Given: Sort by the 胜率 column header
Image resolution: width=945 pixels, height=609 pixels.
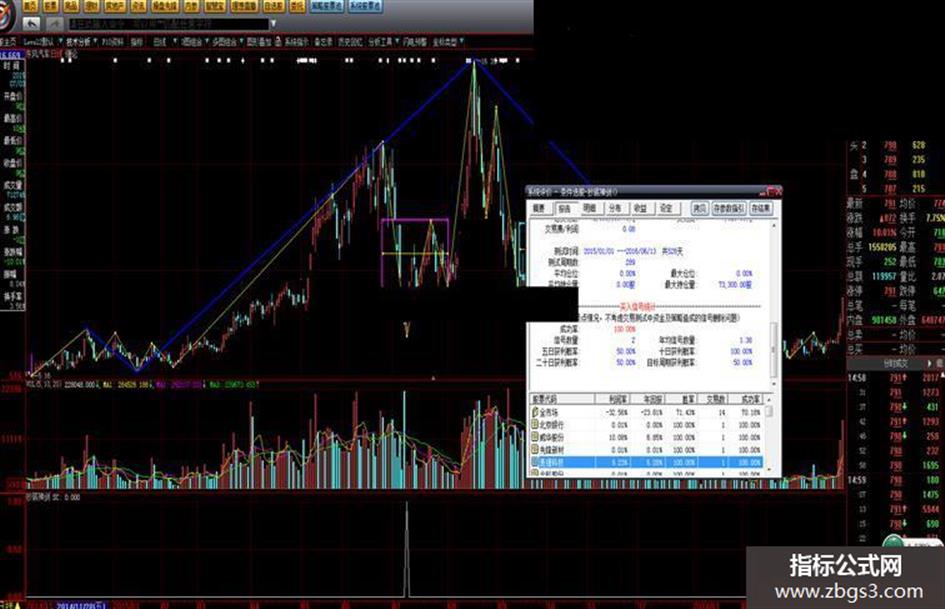Looking at the screenshot, I should pos(681,399).
